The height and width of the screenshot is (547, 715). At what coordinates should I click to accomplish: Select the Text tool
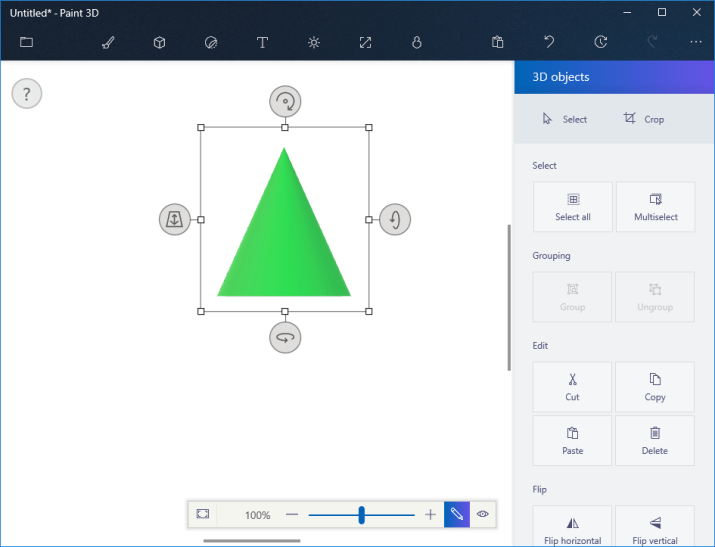click(x=262, y=42)
